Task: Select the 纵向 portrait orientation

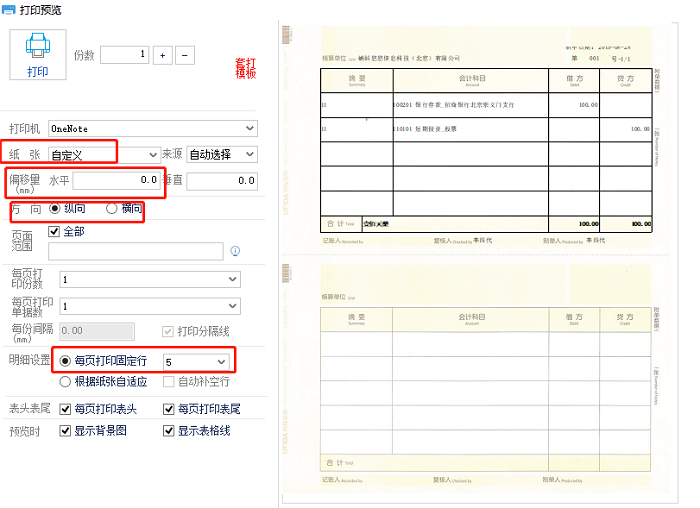Action: 56,209
